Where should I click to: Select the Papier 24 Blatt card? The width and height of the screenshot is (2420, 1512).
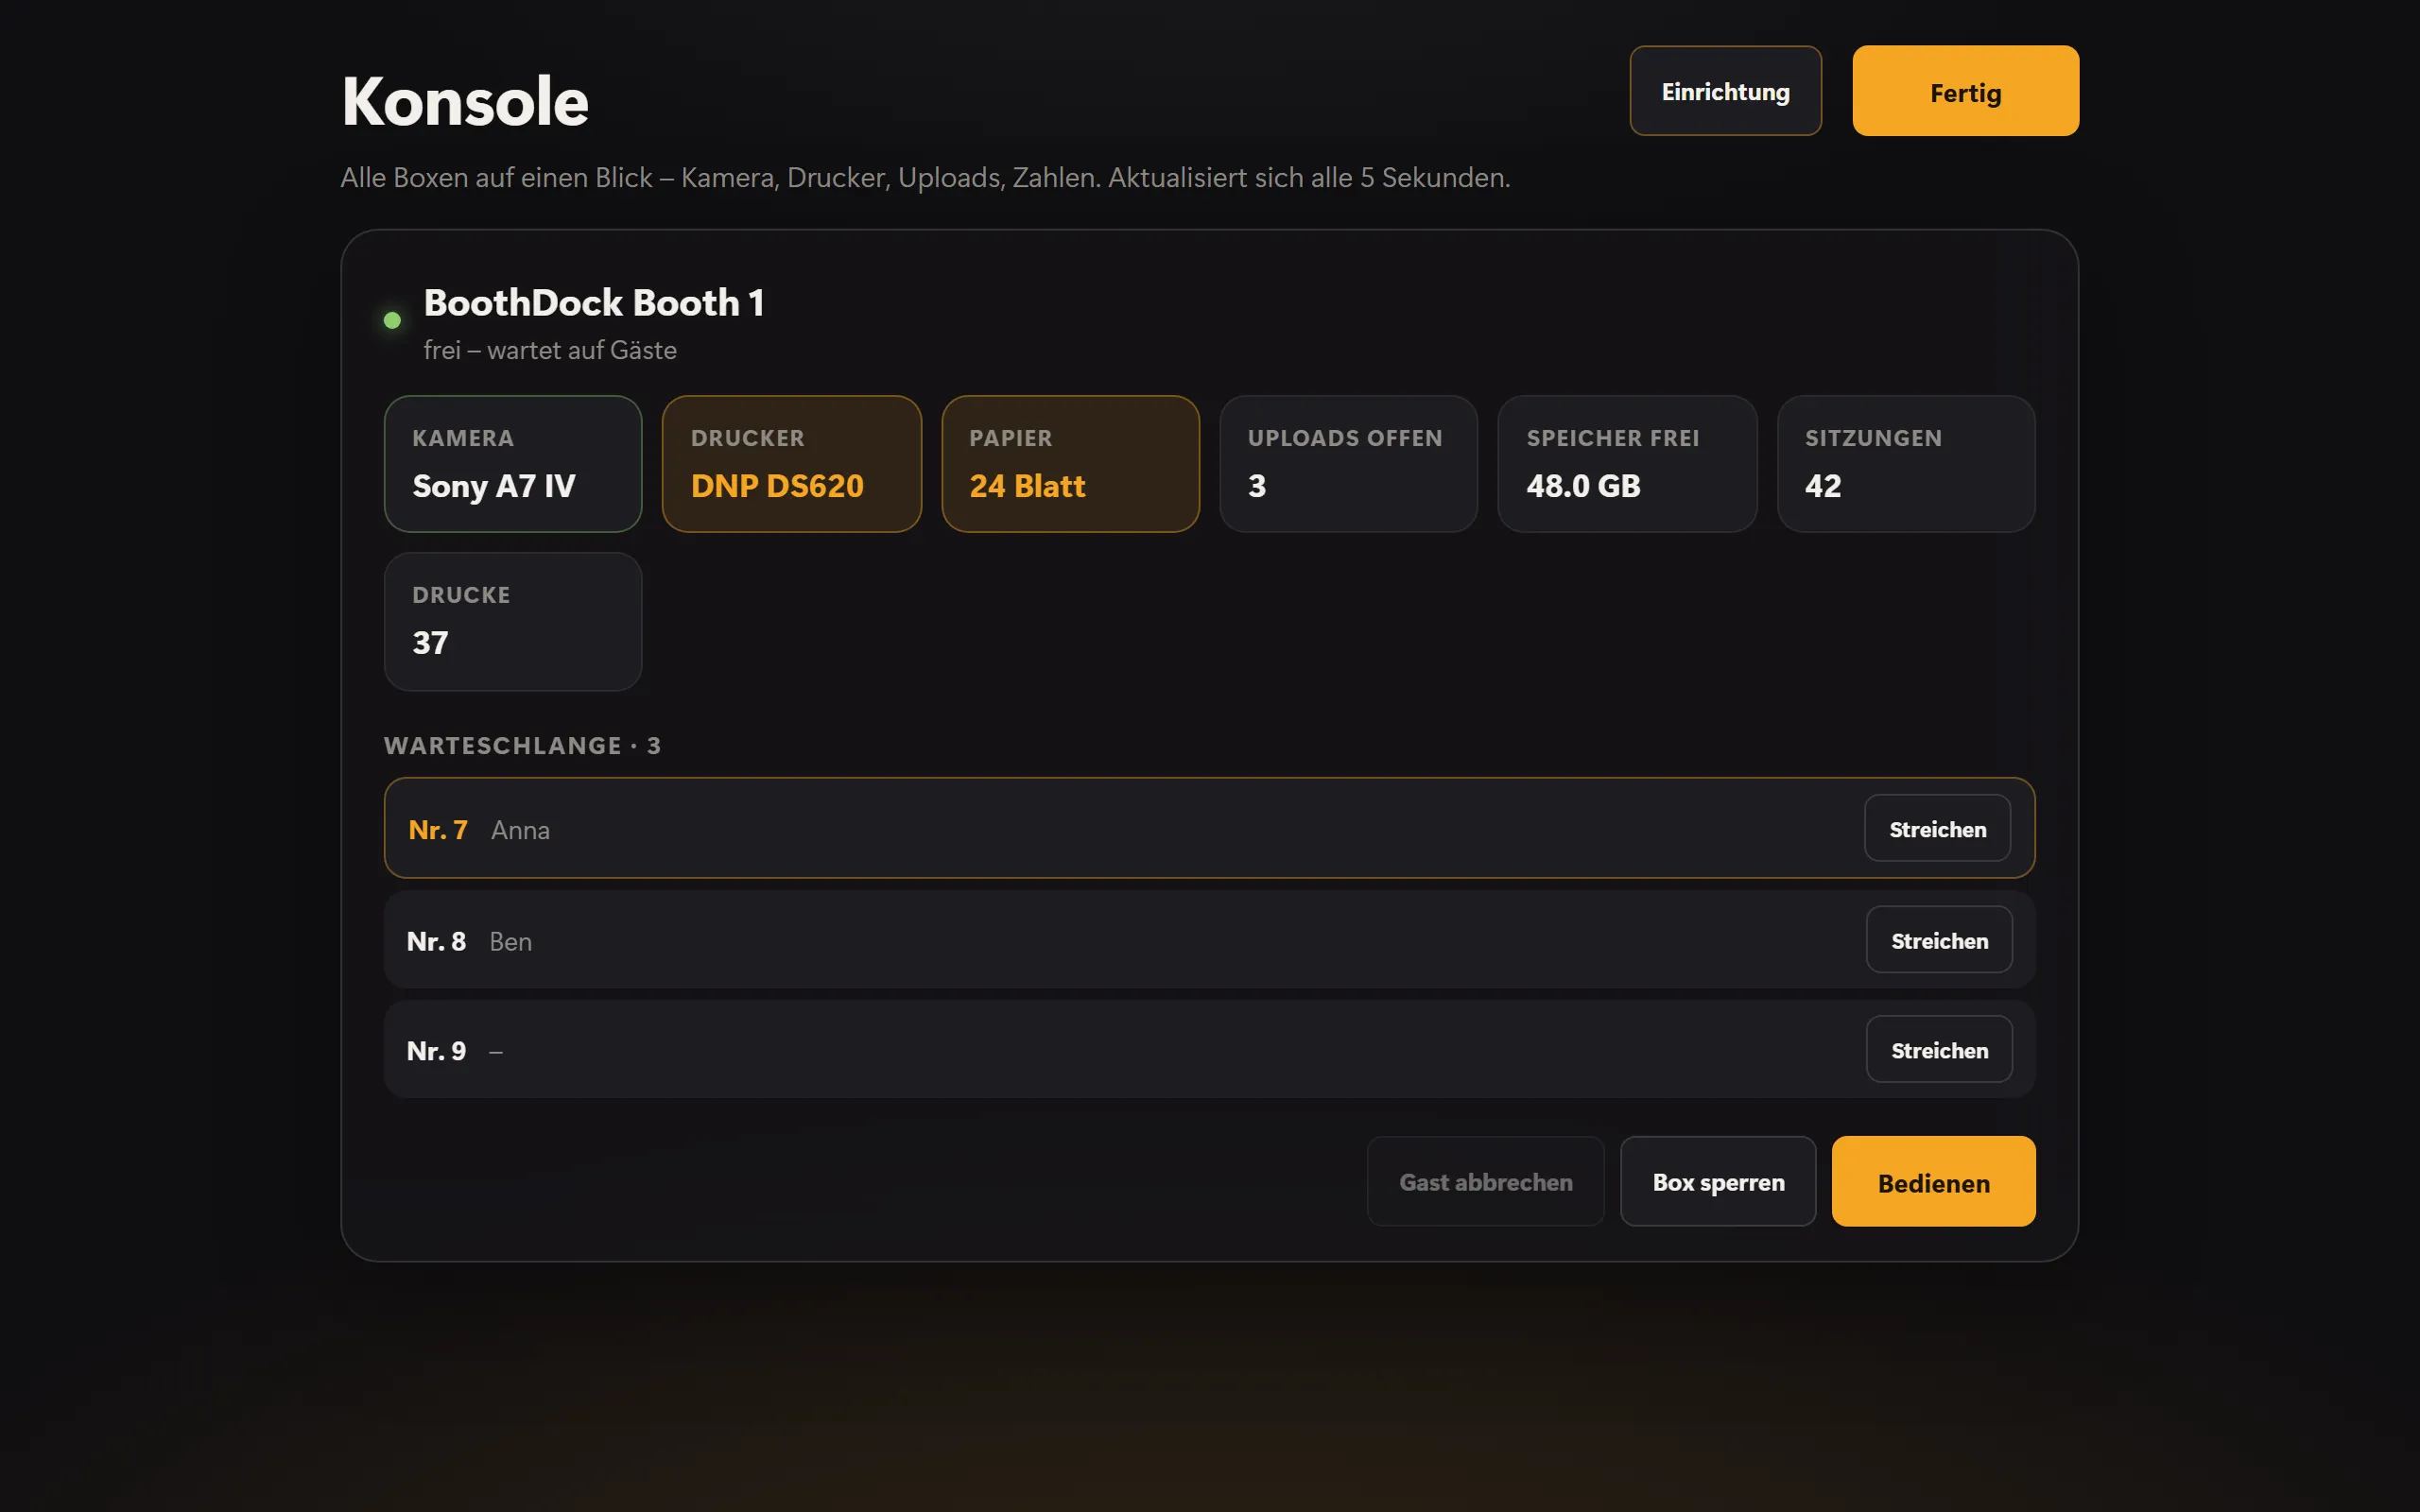click(1070, 464)
